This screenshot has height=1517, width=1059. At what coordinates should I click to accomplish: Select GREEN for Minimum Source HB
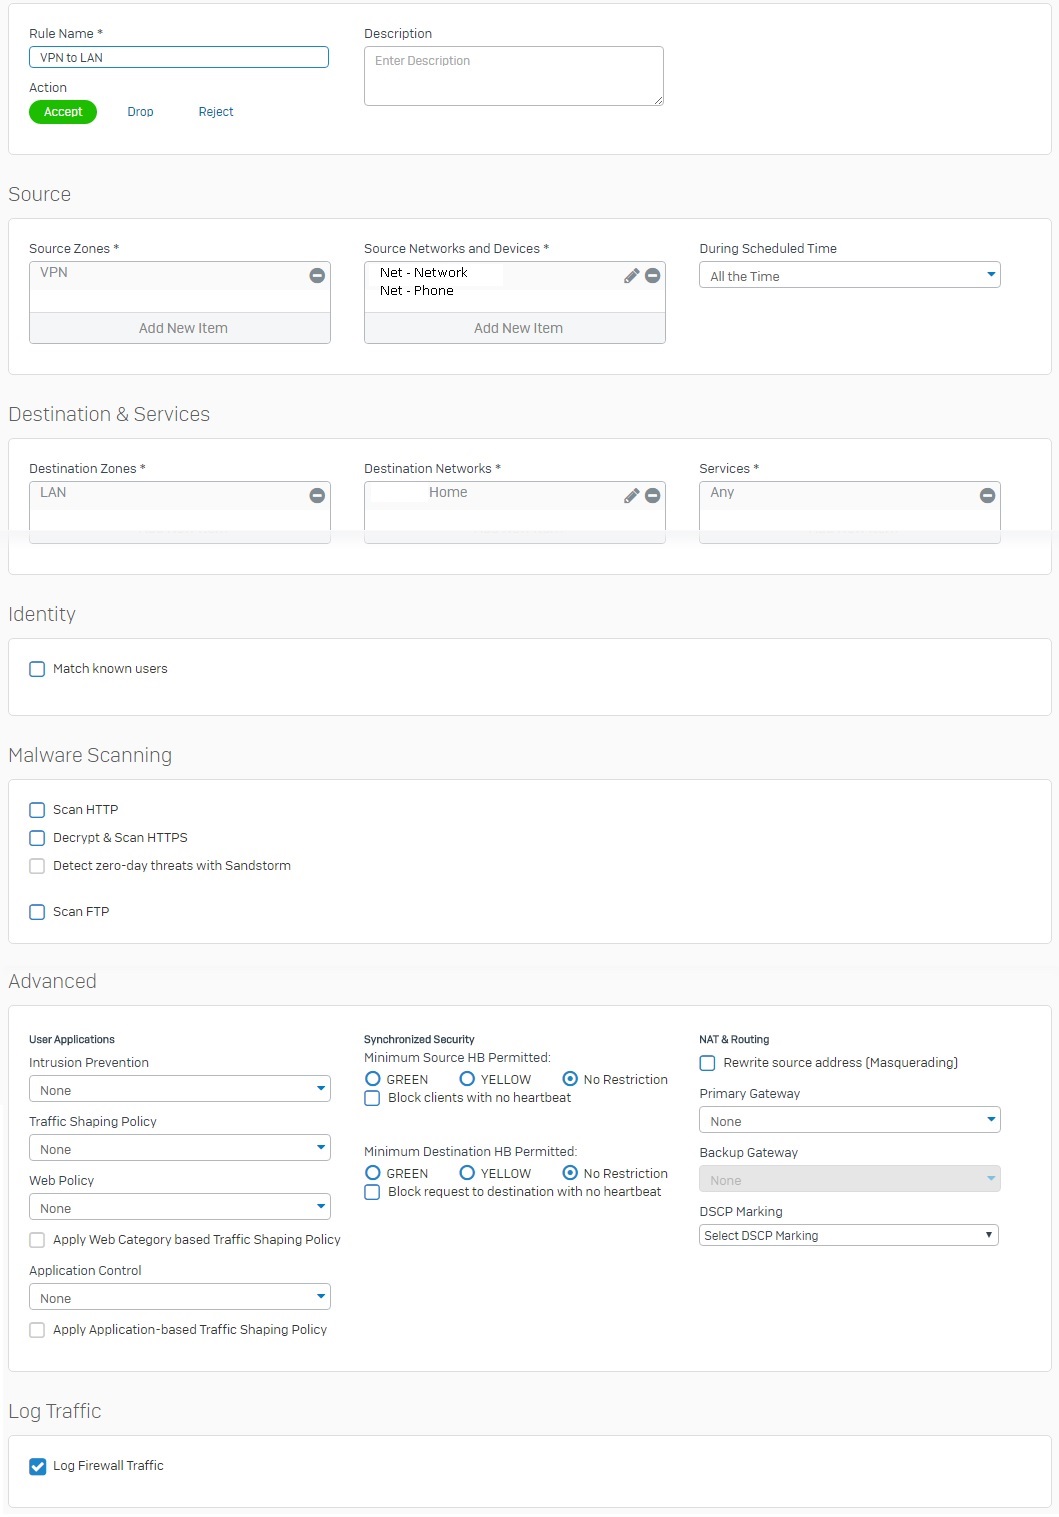pos(373,1079)
